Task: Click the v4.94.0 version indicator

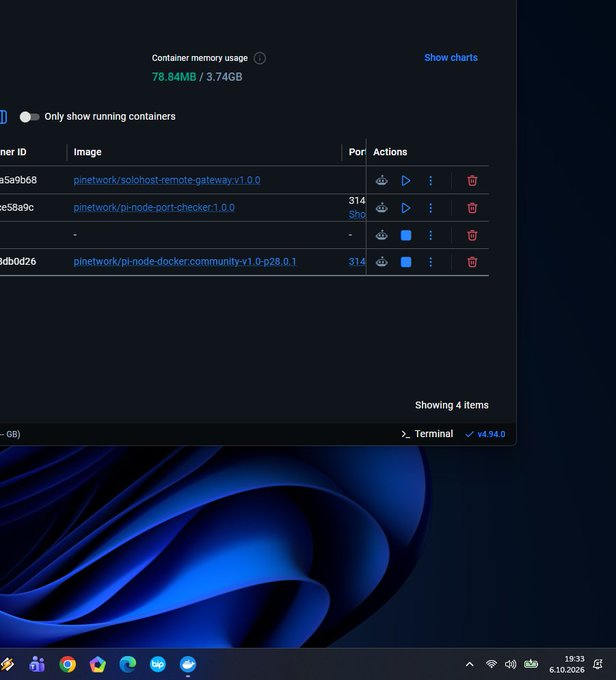Action: point(485,434)
